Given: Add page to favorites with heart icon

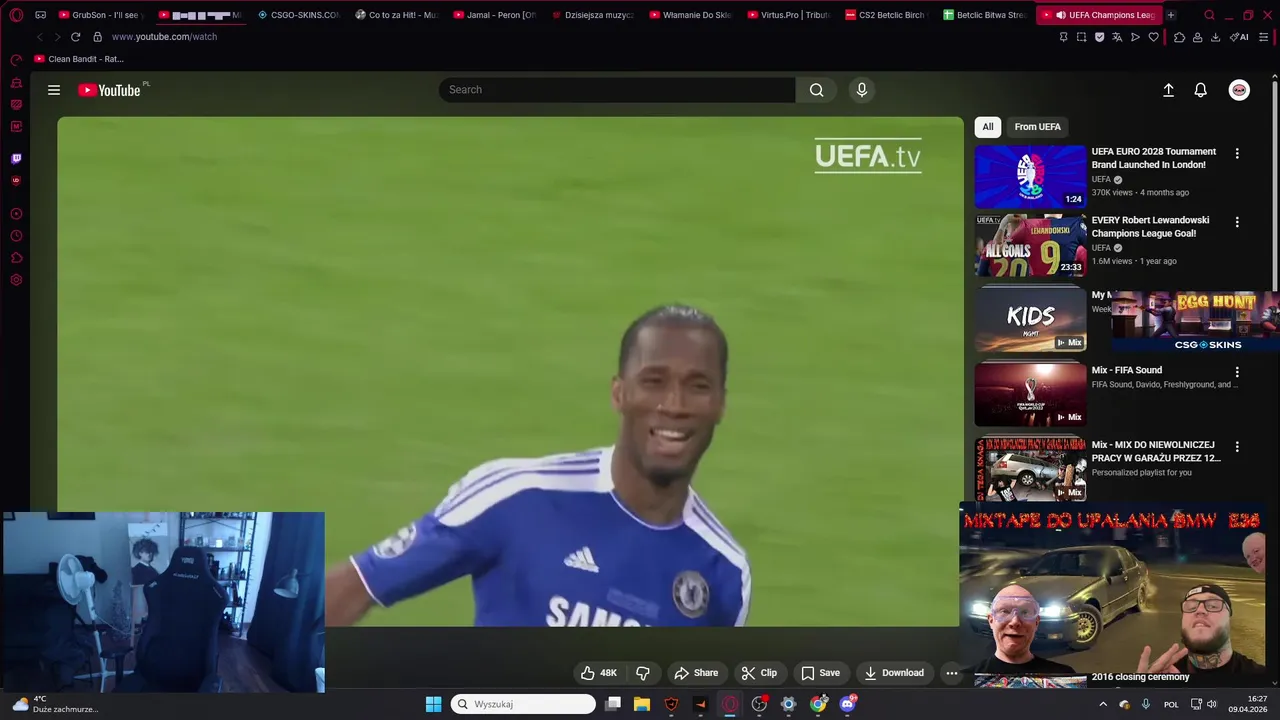Looking at the screenshot, I should point(1153,37).
